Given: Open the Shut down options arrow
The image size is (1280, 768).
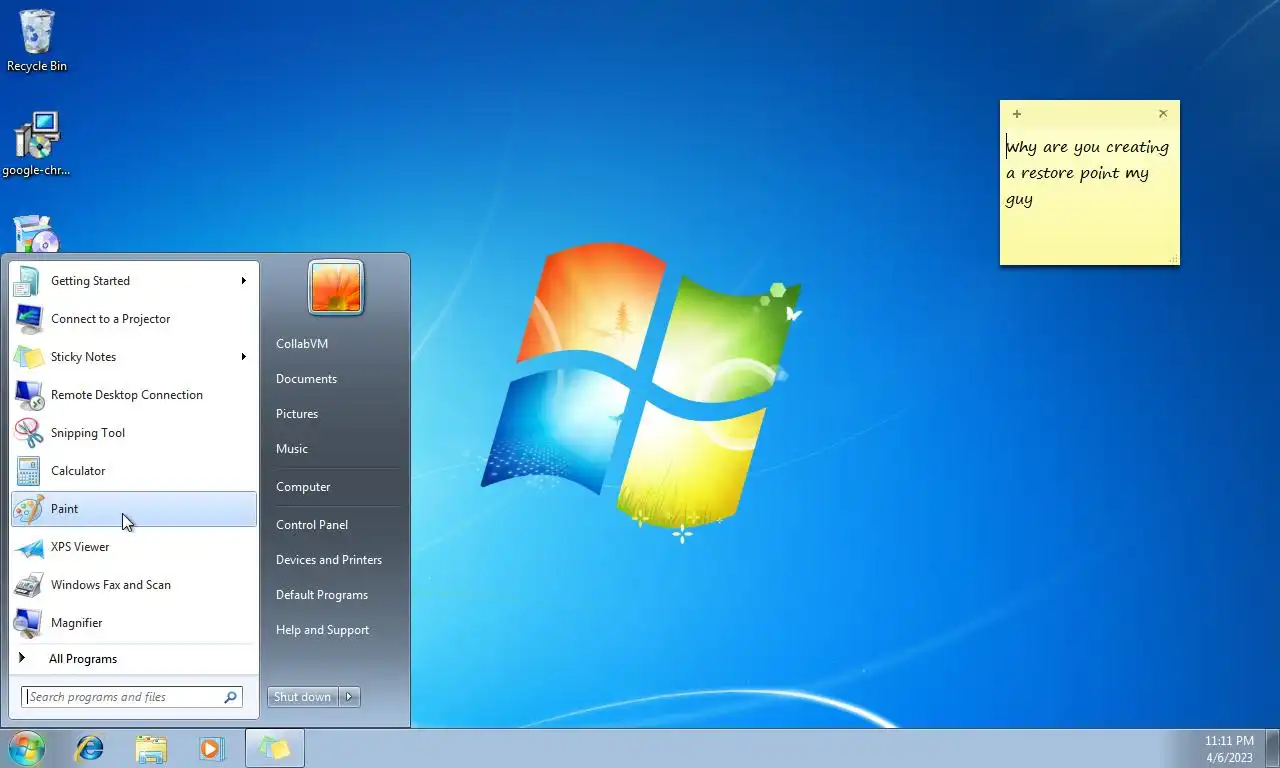Looking at the screenshot, I should tap(349, 697).
